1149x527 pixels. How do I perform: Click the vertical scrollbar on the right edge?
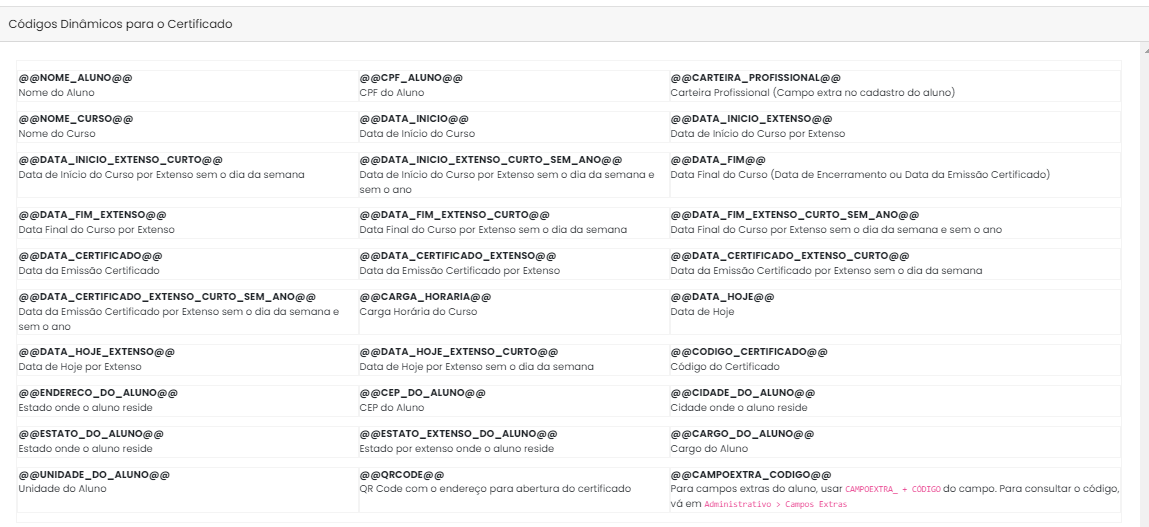click(1144, 280)
